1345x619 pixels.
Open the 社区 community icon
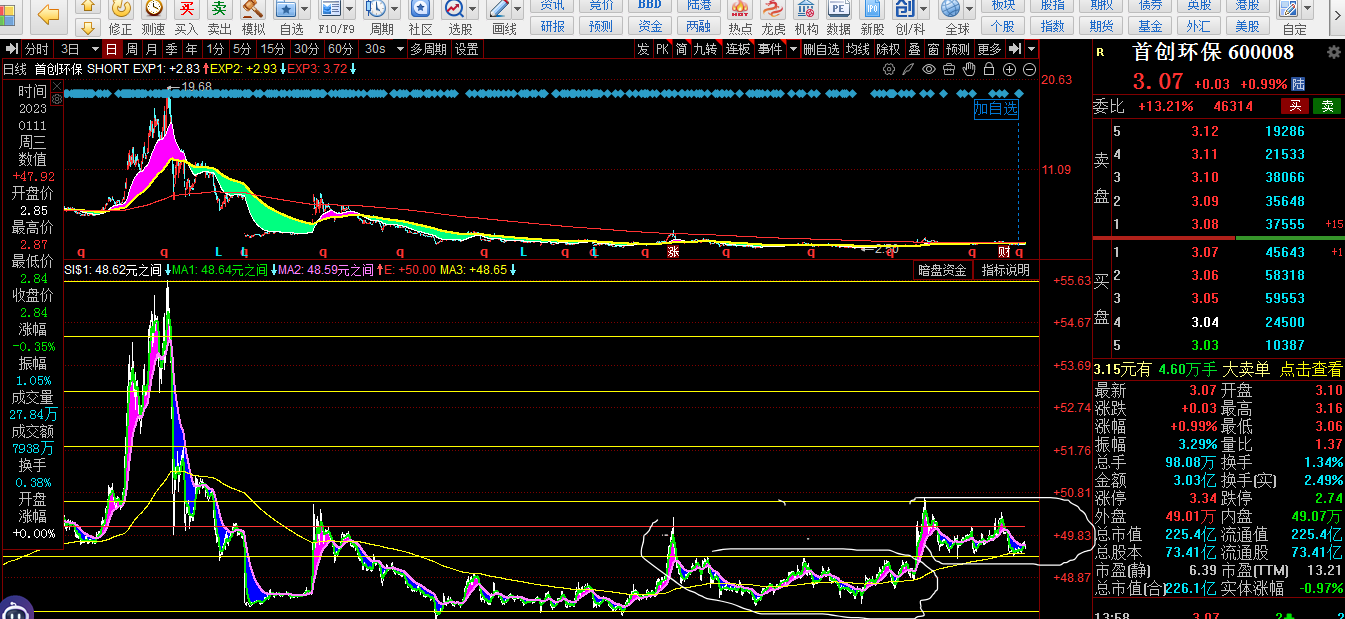point(421,18)
